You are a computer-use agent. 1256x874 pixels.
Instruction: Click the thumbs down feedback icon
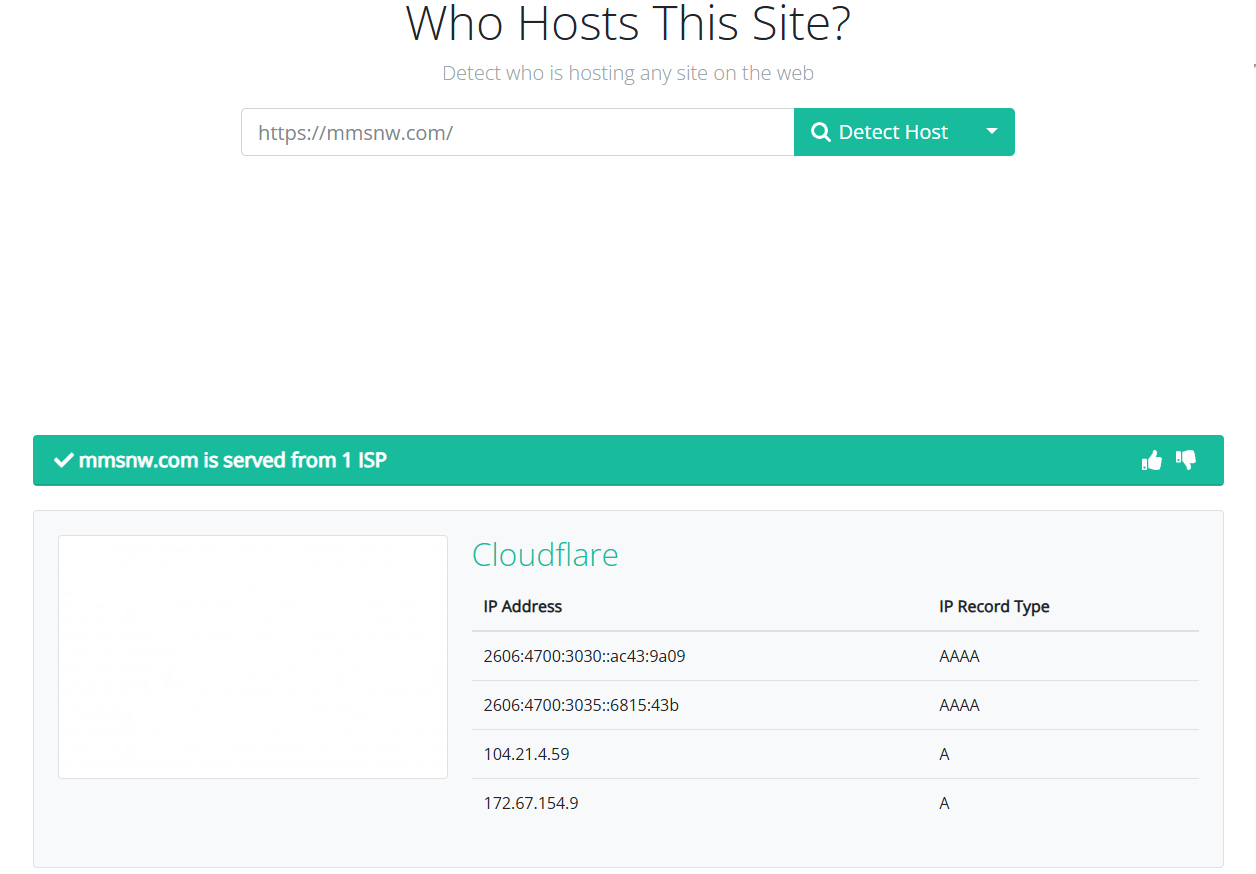pyautogui.click(x=1186, y=460)
